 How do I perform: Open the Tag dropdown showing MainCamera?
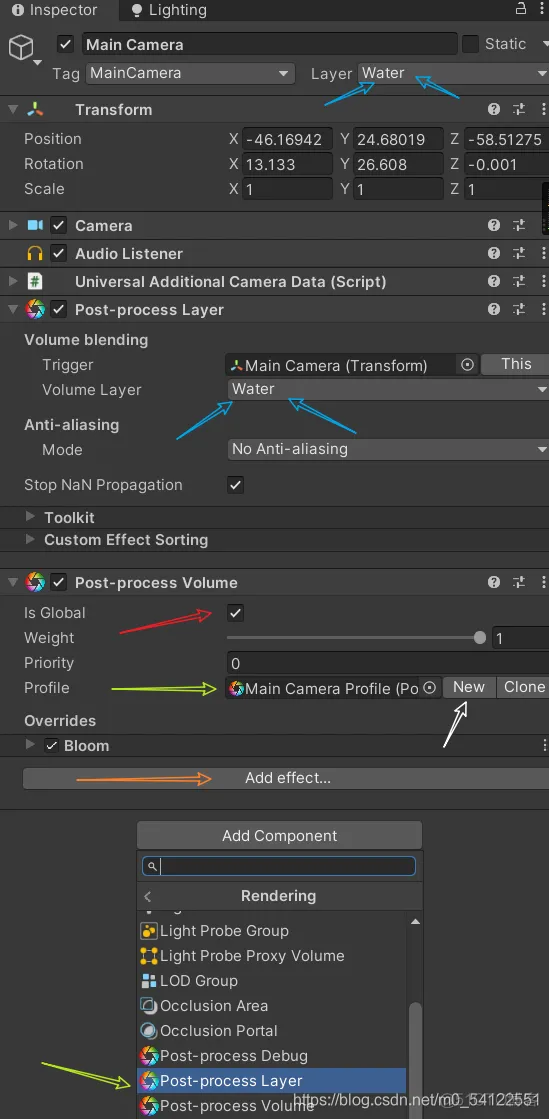point(190,73)
